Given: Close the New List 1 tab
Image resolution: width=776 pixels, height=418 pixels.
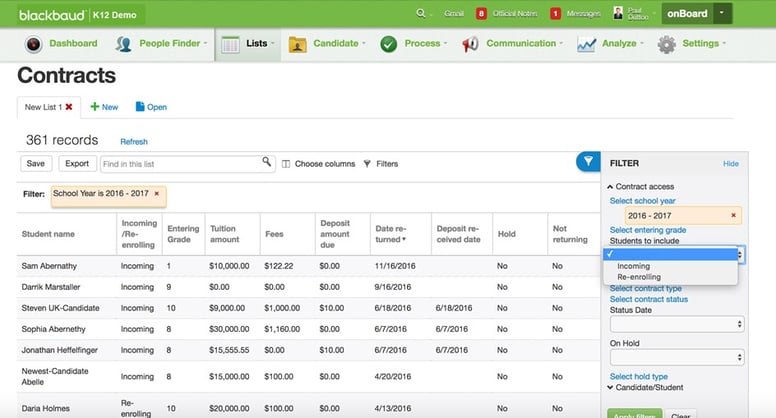Looking at the screenshot, I should (x=69, y=106).
